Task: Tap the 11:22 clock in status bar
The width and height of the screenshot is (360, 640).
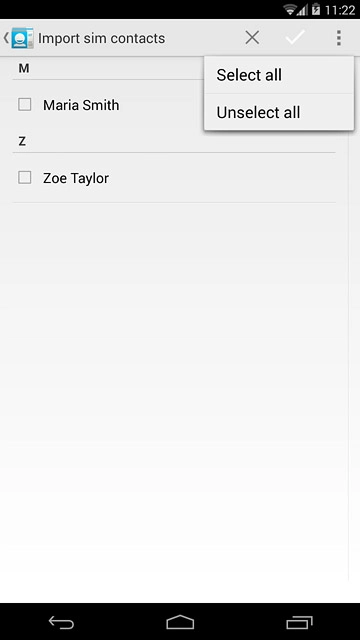Action: [x=340, y=9]
